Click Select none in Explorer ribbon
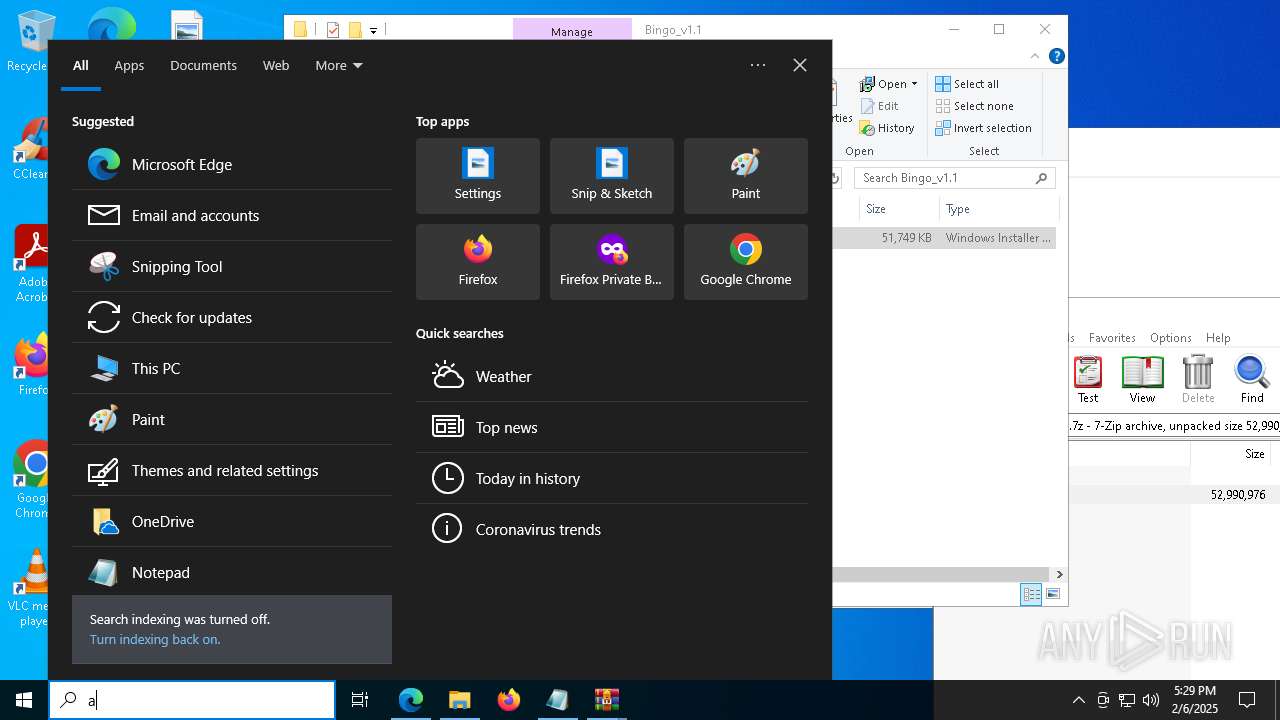The image size is (1280, 720). click(x=974, y=106)
